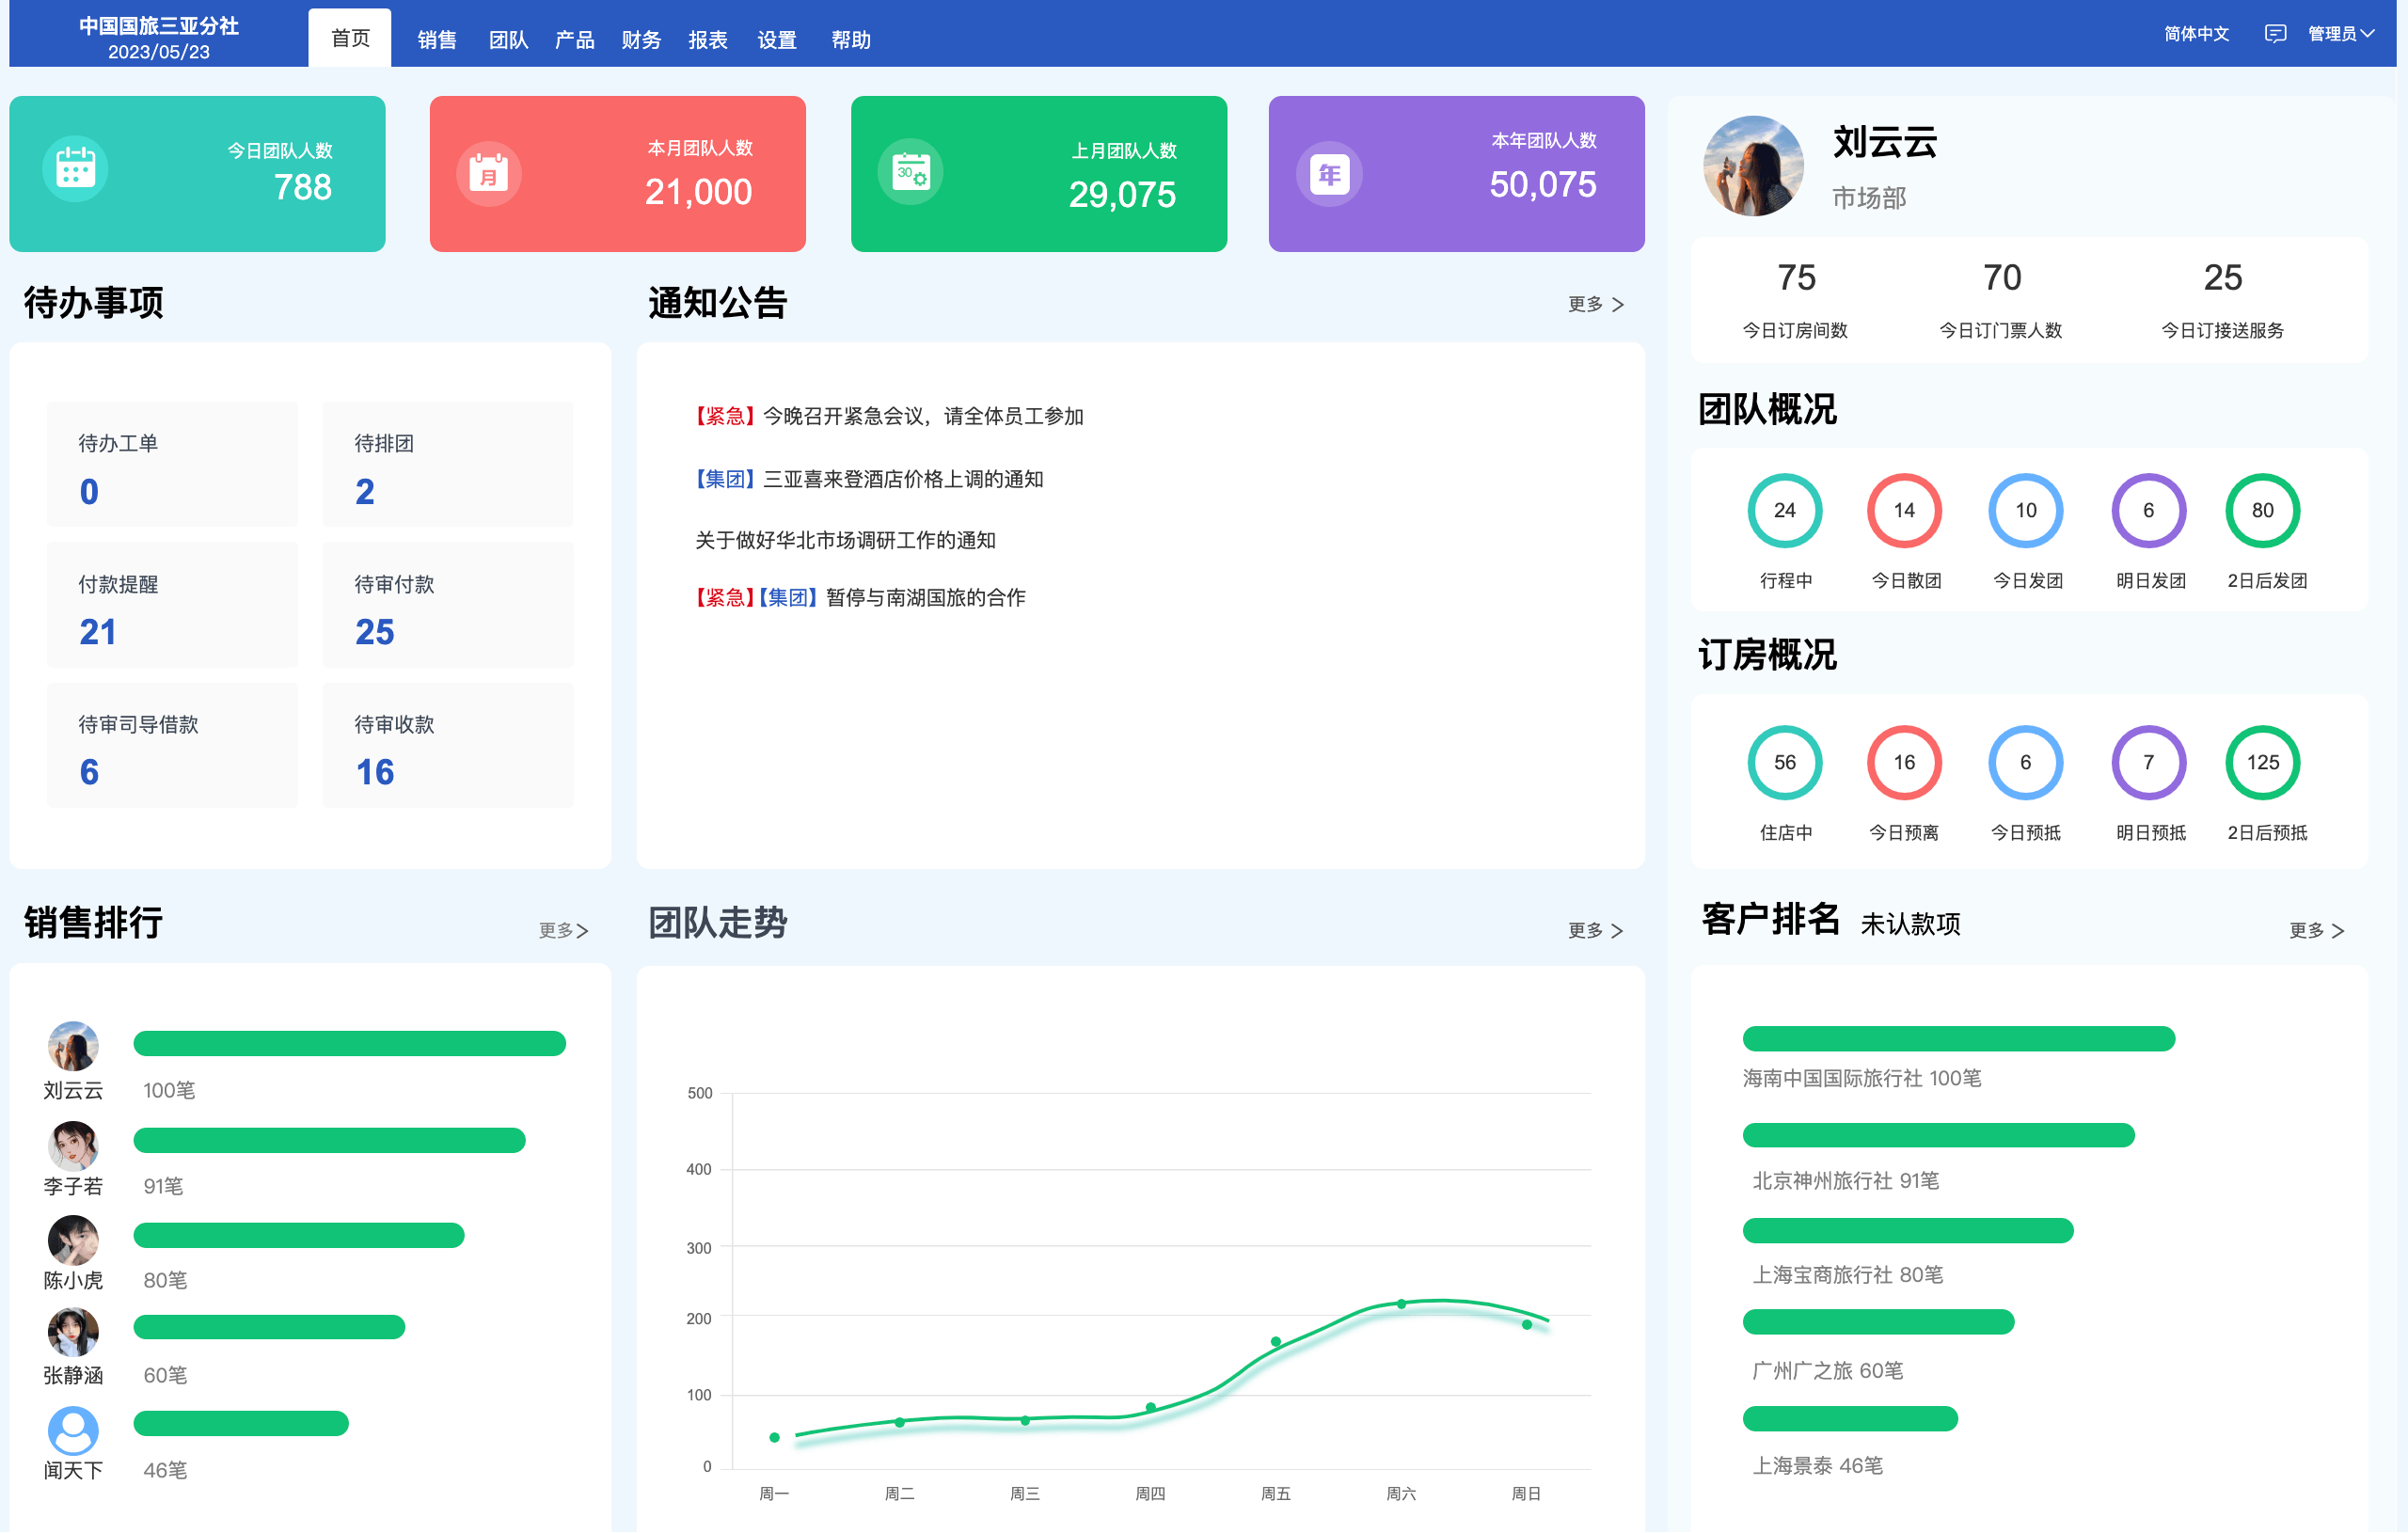
Task: Open 更多 link for 客户排名
Action: pyautogui.click(x=2316, y=930)
